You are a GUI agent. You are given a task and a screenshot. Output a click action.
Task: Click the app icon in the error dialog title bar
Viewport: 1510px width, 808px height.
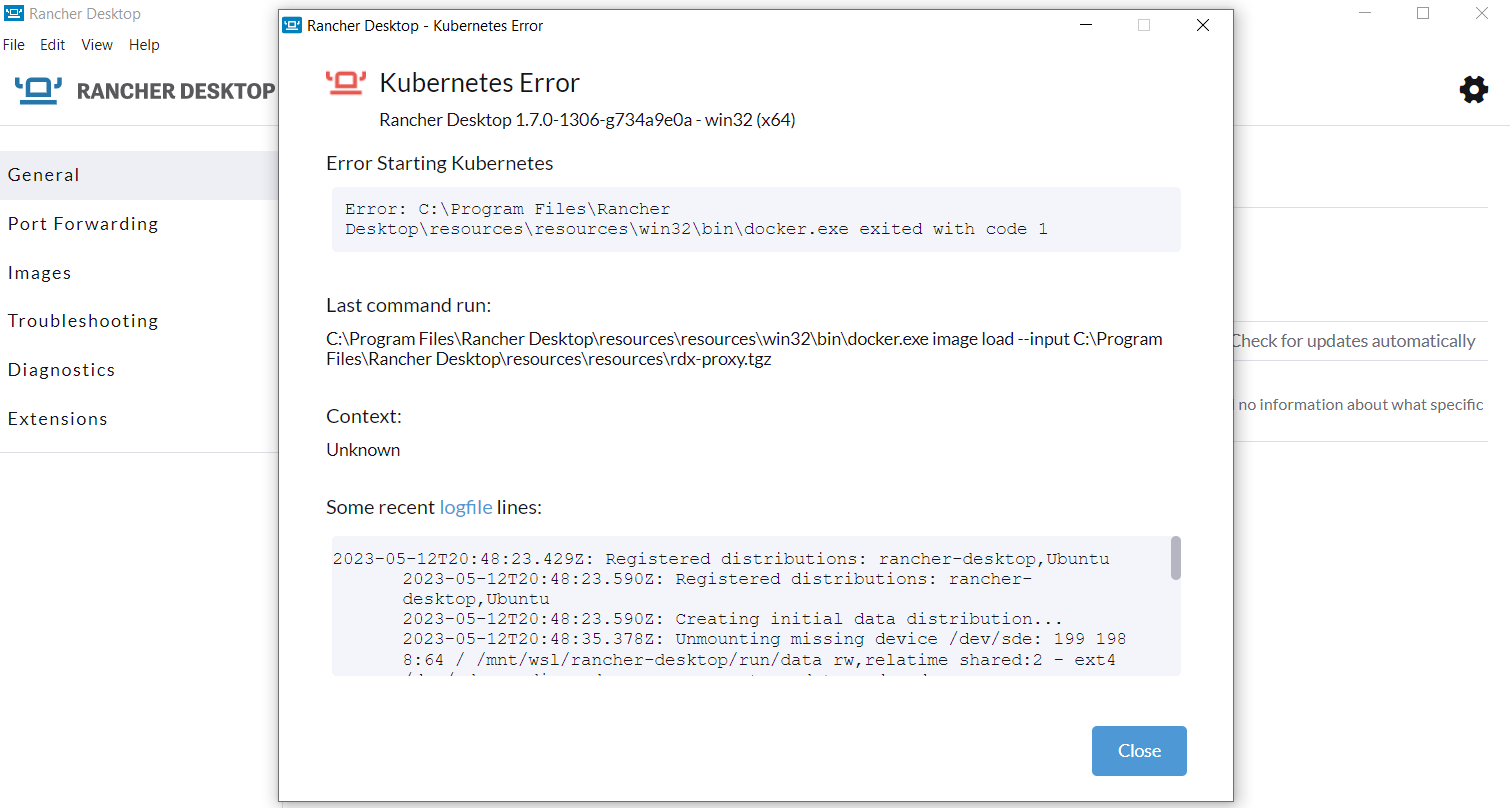click(x=290, y=24)
